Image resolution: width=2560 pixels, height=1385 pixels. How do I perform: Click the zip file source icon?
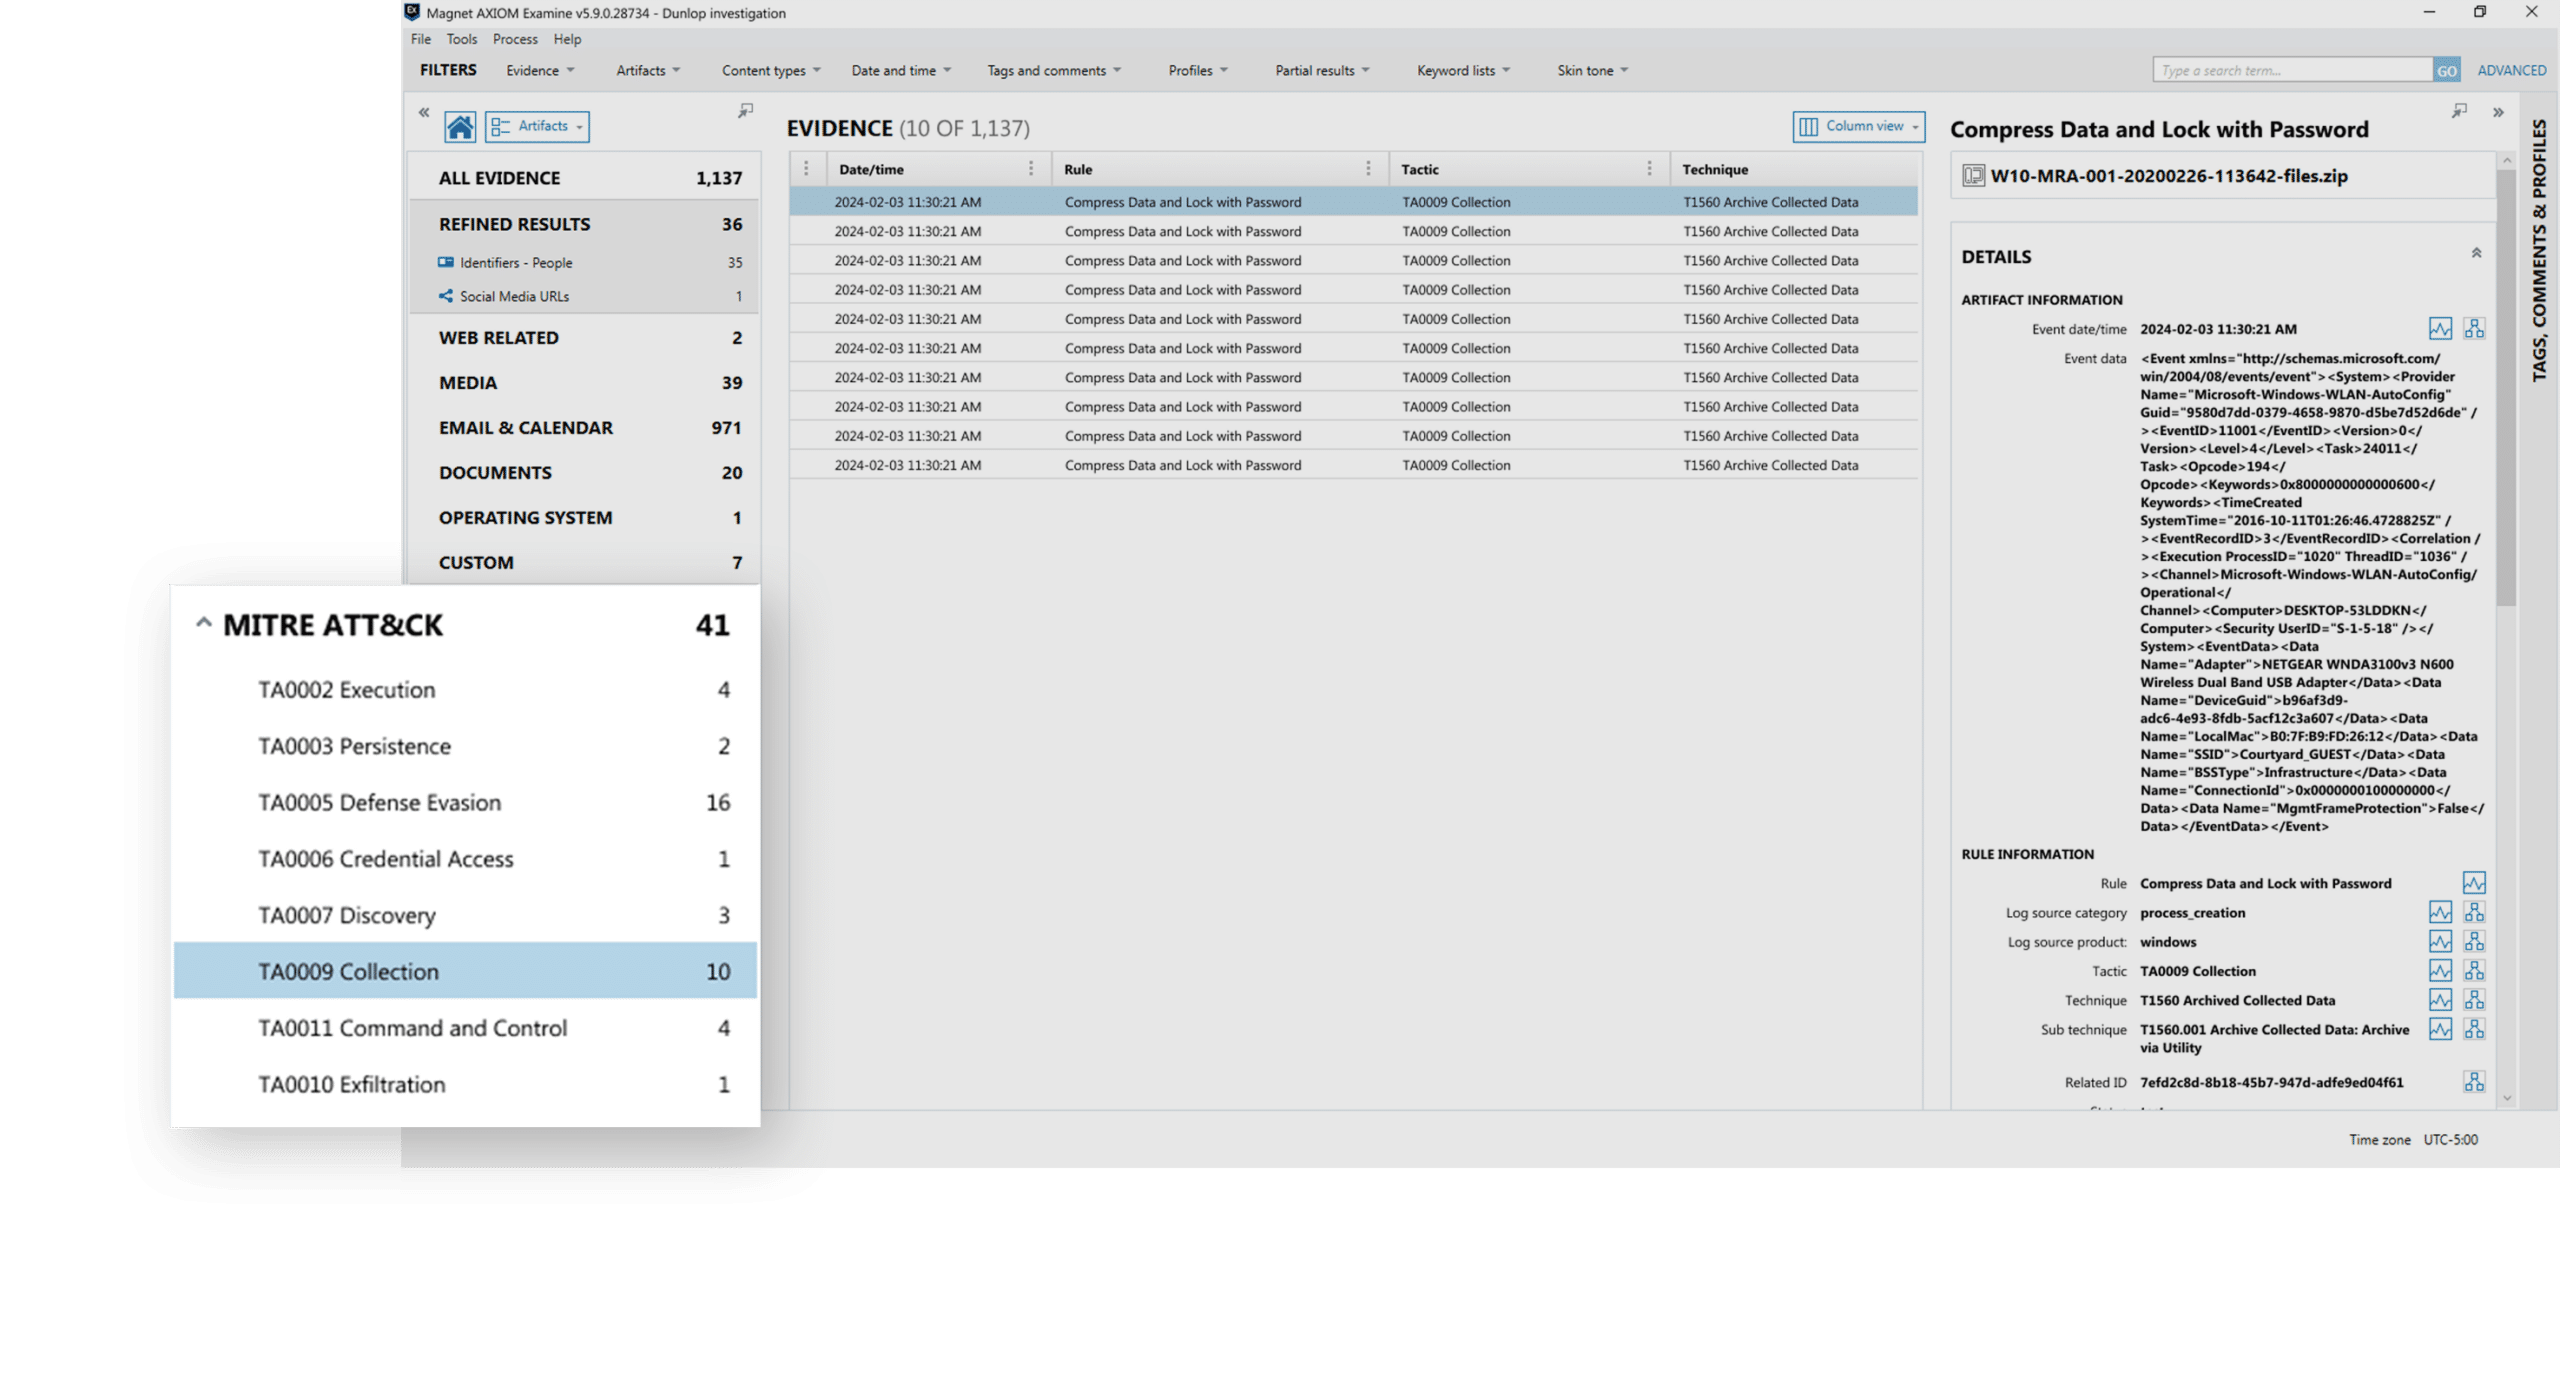[x=1973, y=176]
